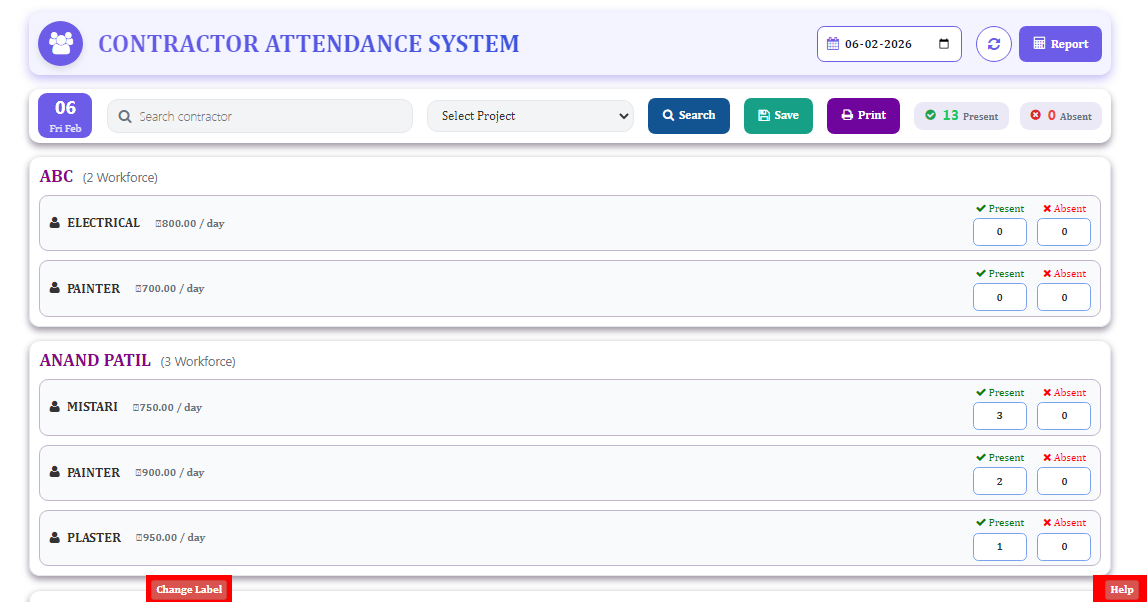Click the Present label in ELECTRICAL row
This screenshot has height=602, width=1147.
tap(1000, 208)
